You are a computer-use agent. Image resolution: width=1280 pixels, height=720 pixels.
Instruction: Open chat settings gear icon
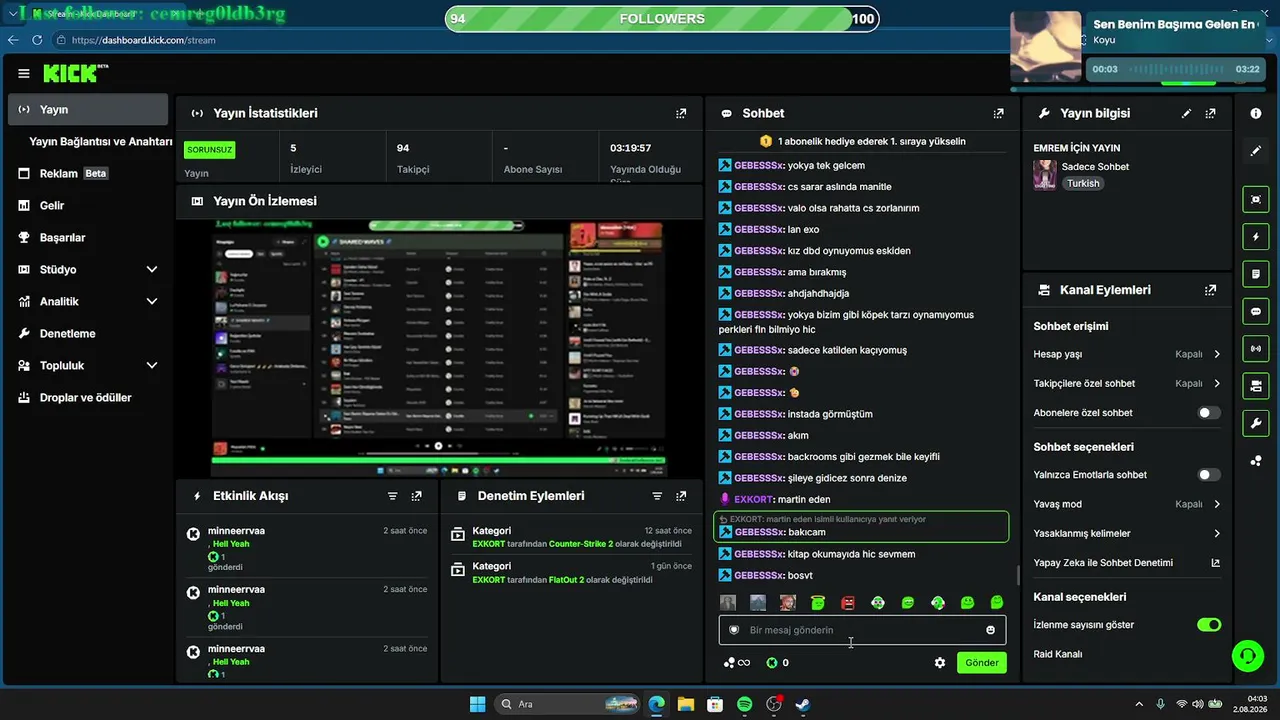tap(940, 663)
